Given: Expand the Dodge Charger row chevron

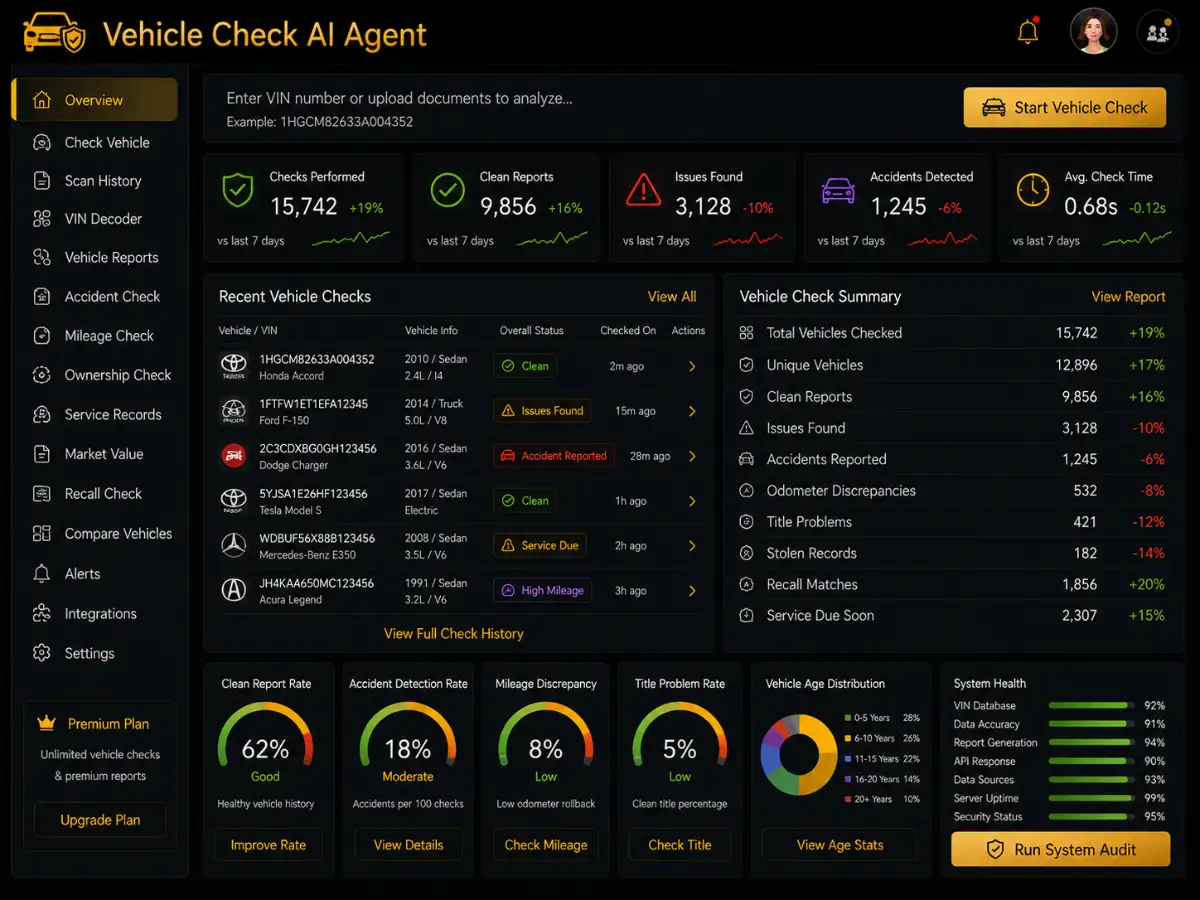Looking at the screenshot, I should tap(692, 456).
